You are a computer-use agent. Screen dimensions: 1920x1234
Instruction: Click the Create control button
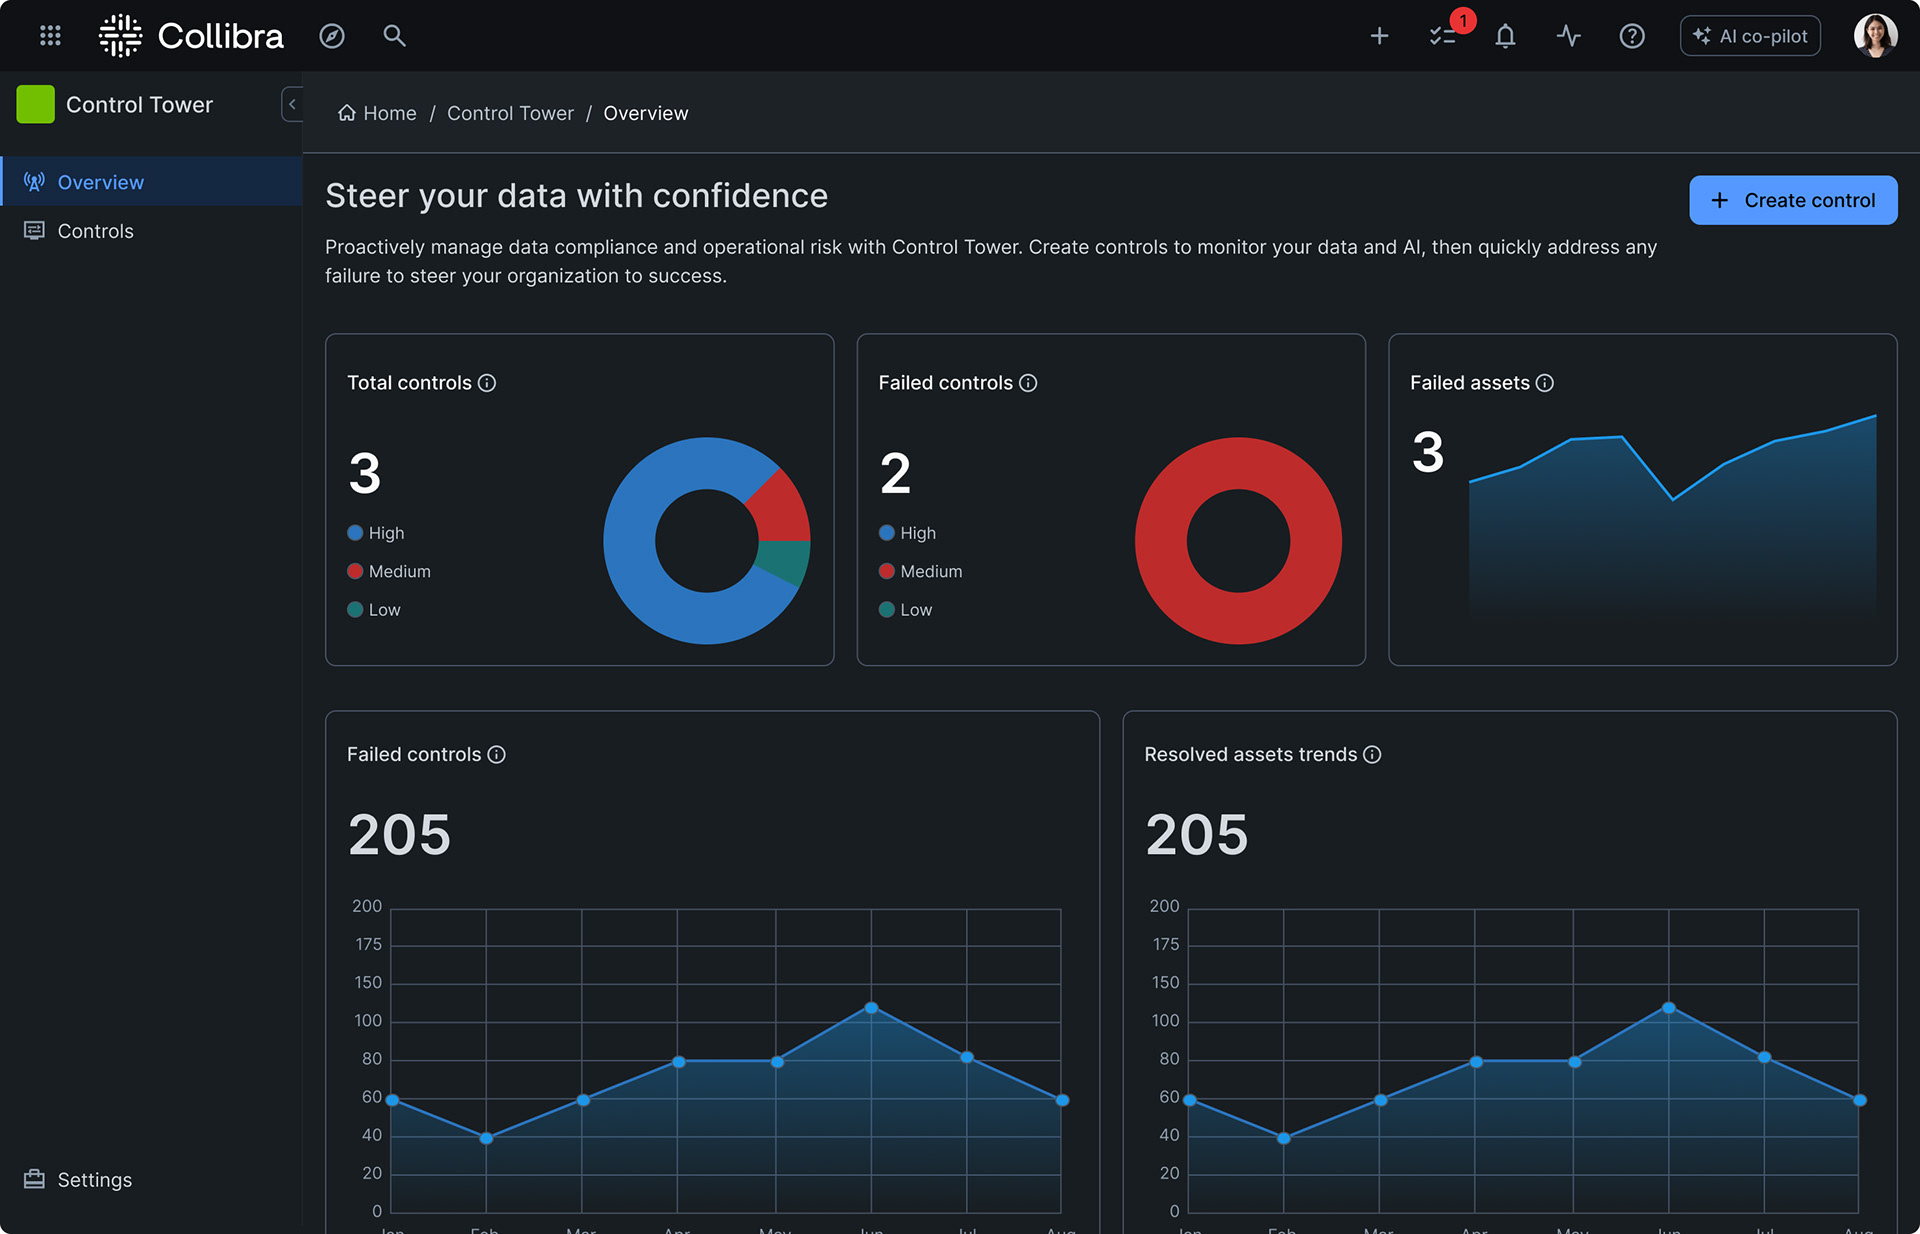1792,200
